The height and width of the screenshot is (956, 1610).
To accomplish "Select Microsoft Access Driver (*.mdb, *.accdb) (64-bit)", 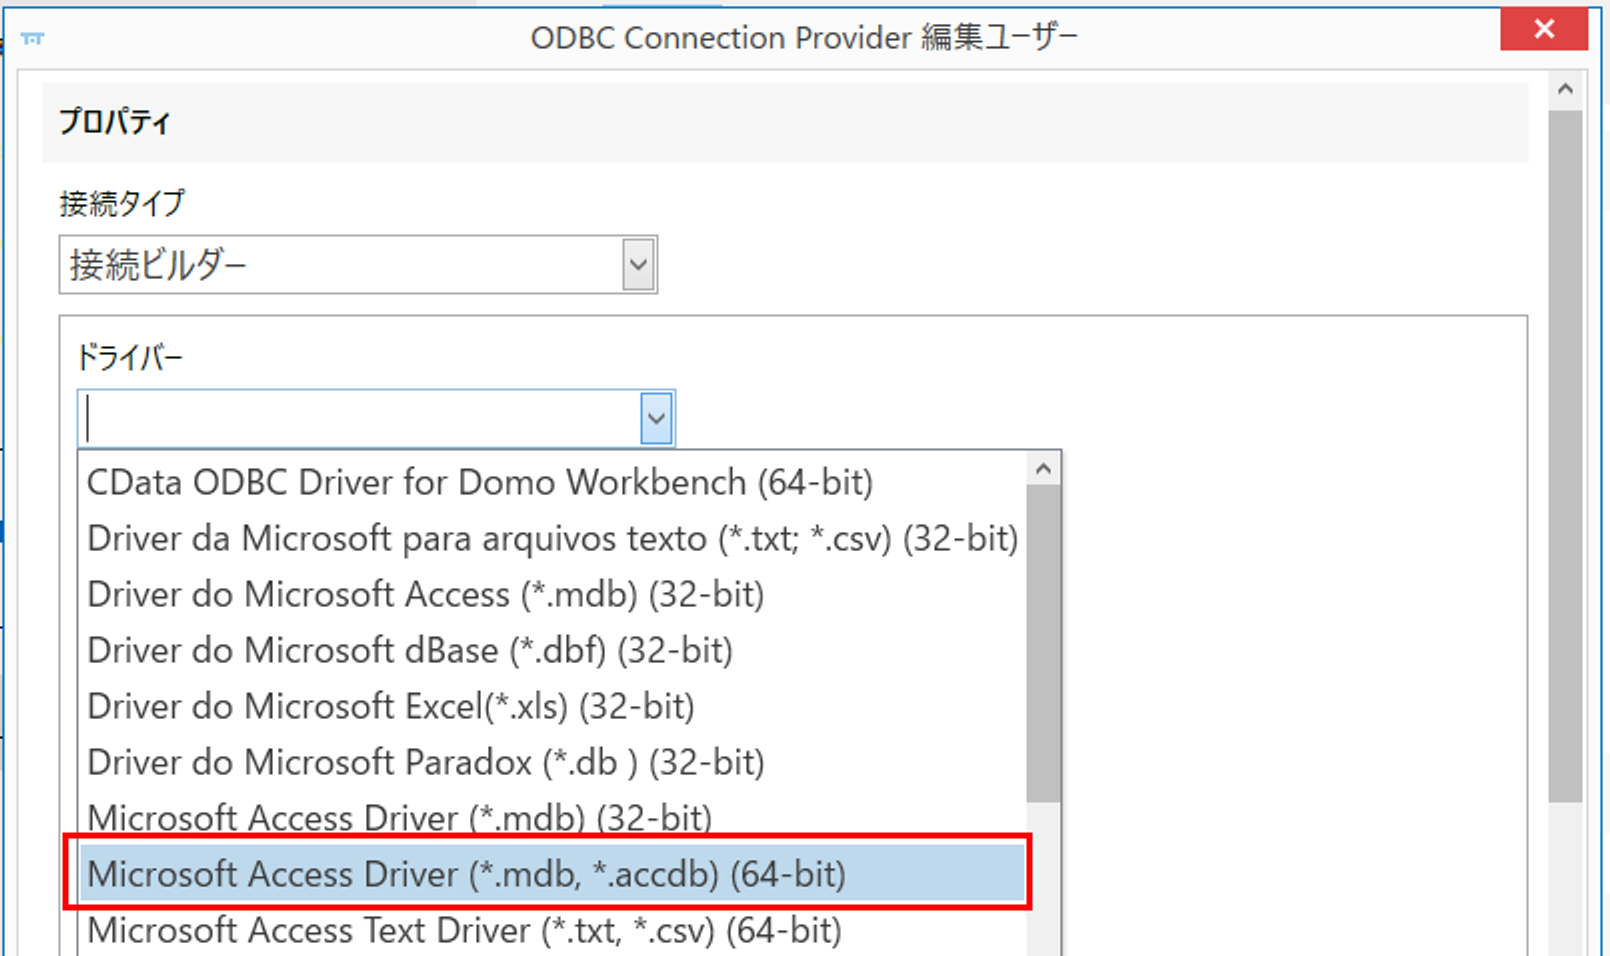I will [553, 874].
